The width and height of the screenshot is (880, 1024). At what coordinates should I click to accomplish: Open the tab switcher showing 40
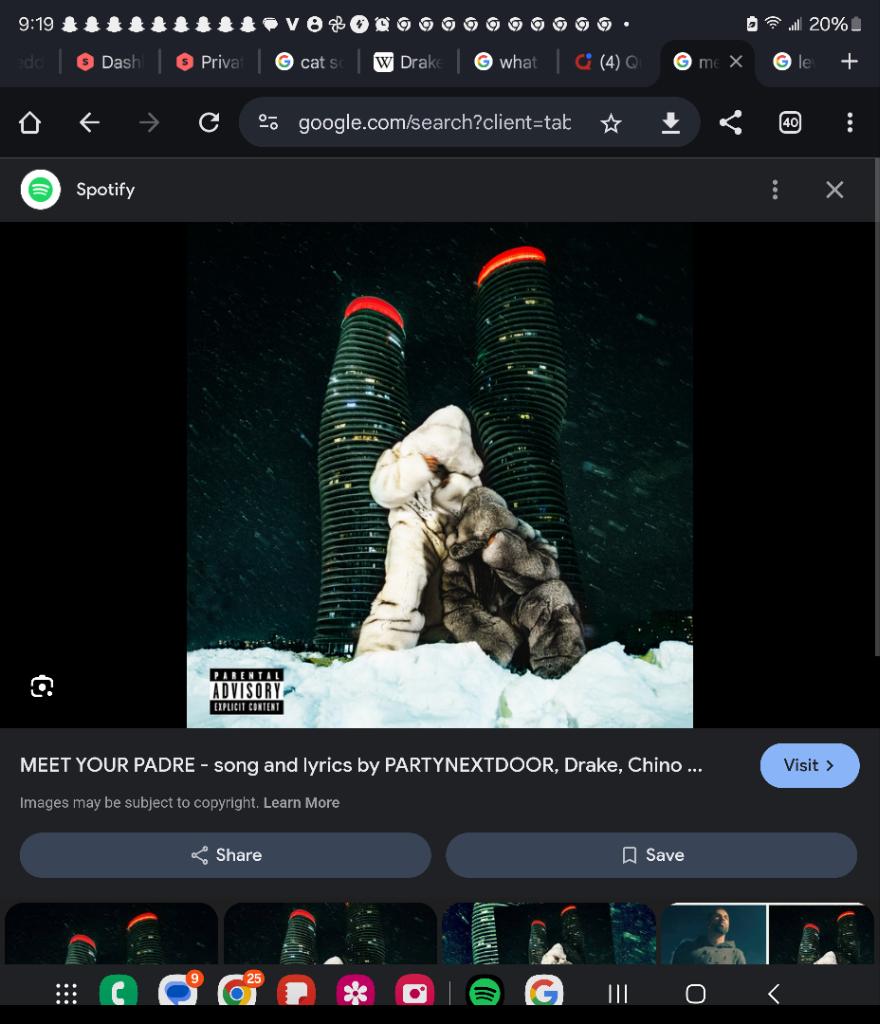click(x=790, y=122)
